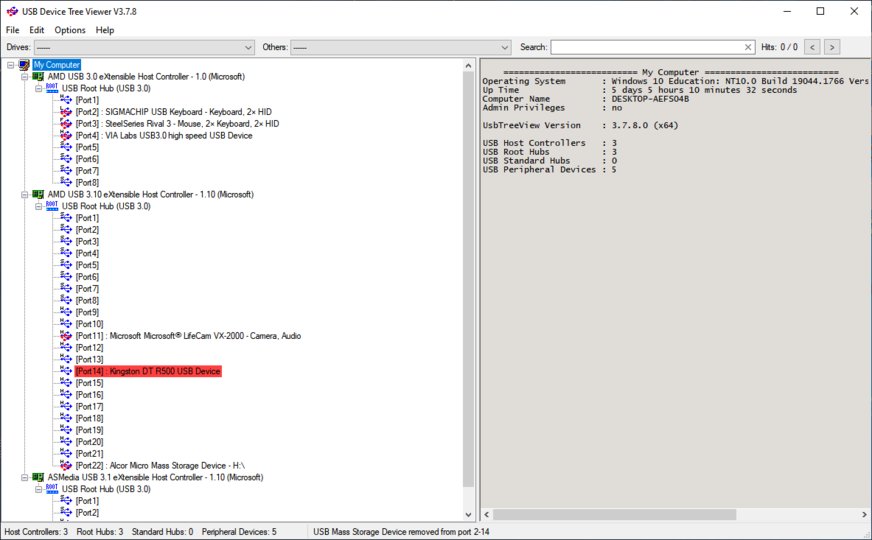Open the Others dropdown list
The height and width of the screenshot is (540, 872).
pos(504,47)
